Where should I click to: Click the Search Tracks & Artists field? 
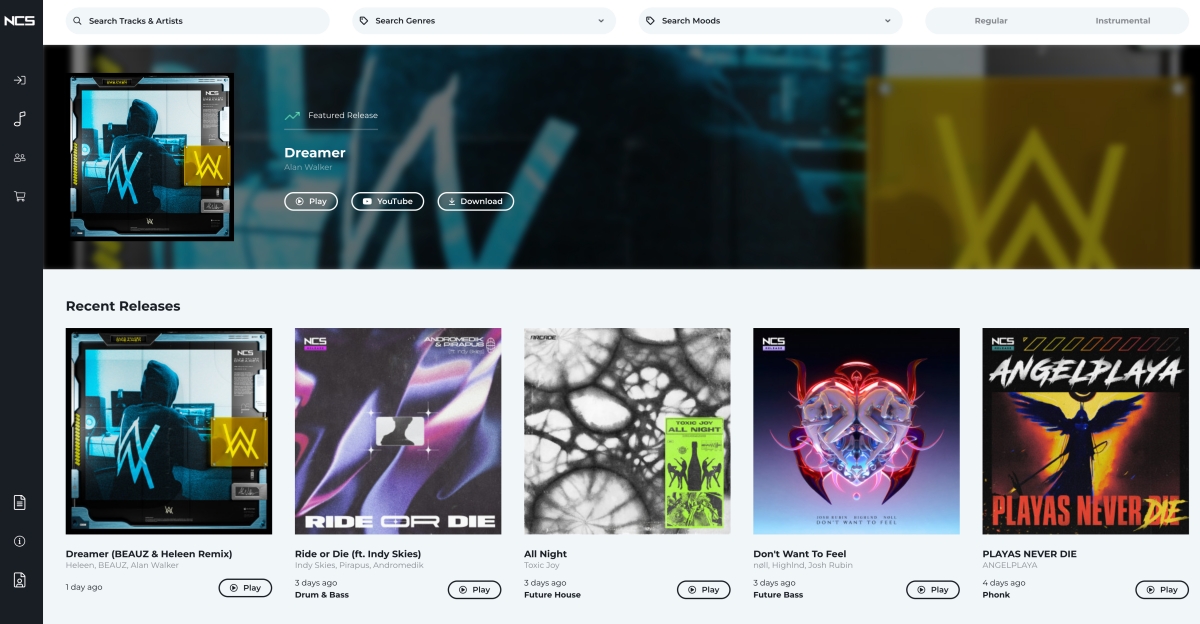(197, 20)
